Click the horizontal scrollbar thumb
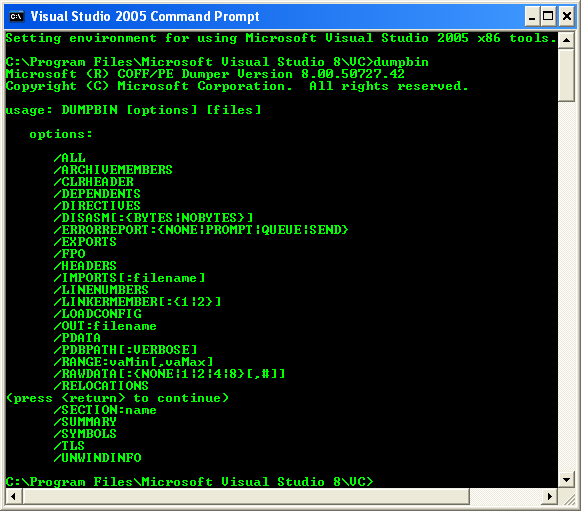The image size is (581, 511). click(246, 496)
